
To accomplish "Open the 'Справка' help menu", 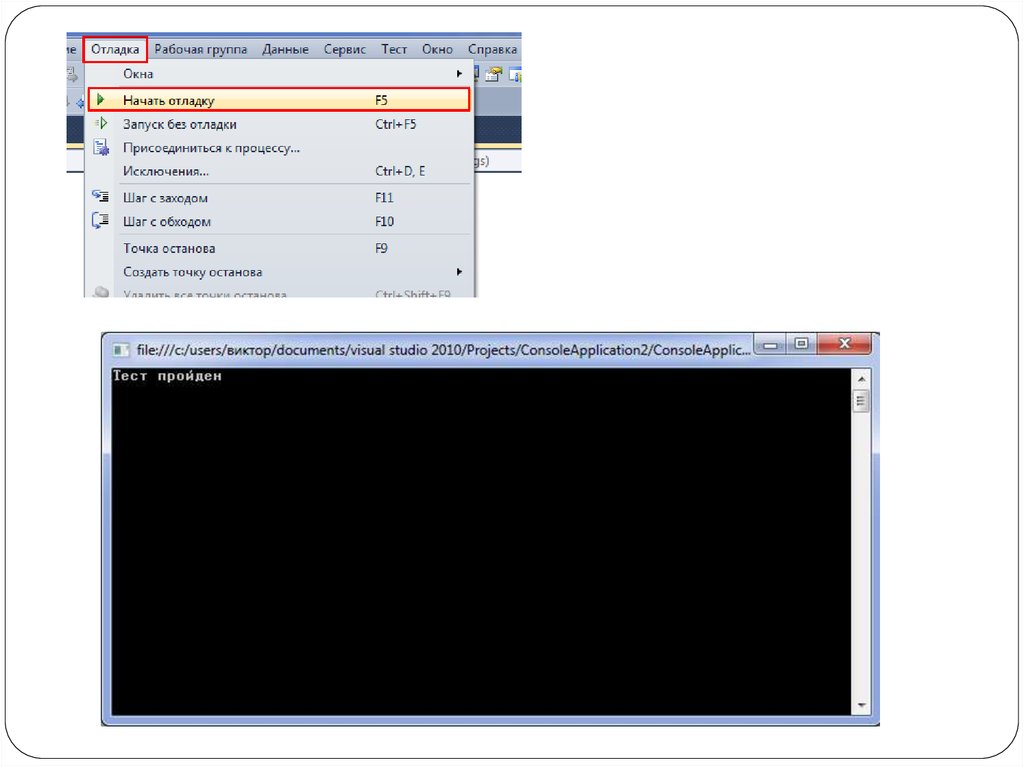I will tap(492, 49).
